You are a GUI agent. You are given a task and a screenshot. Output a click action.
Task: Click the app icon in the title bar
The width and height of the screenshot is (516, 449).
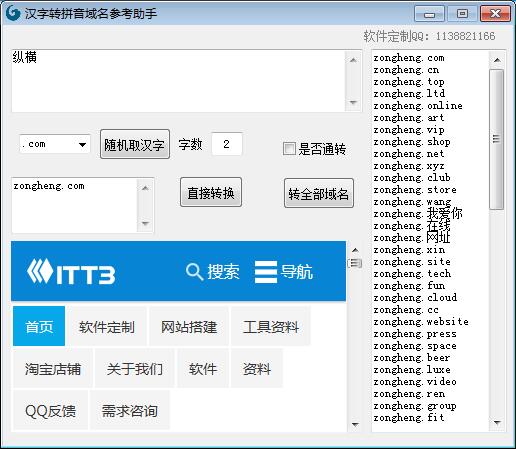[13, 13]
